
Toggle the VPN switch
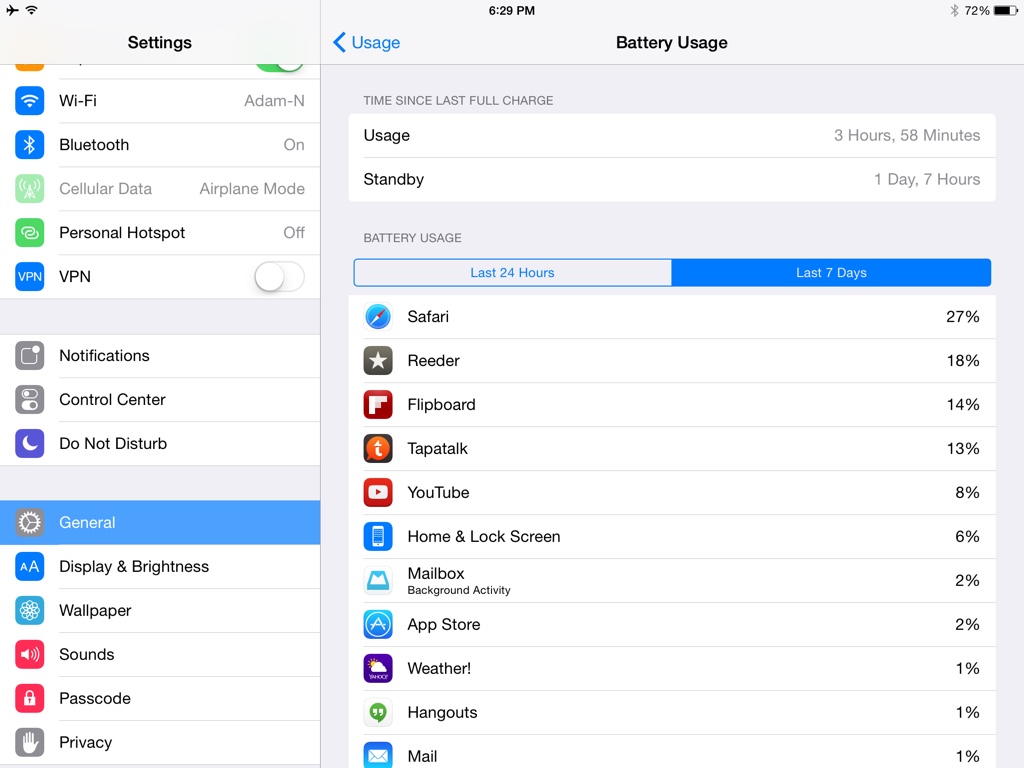[280, 277]
